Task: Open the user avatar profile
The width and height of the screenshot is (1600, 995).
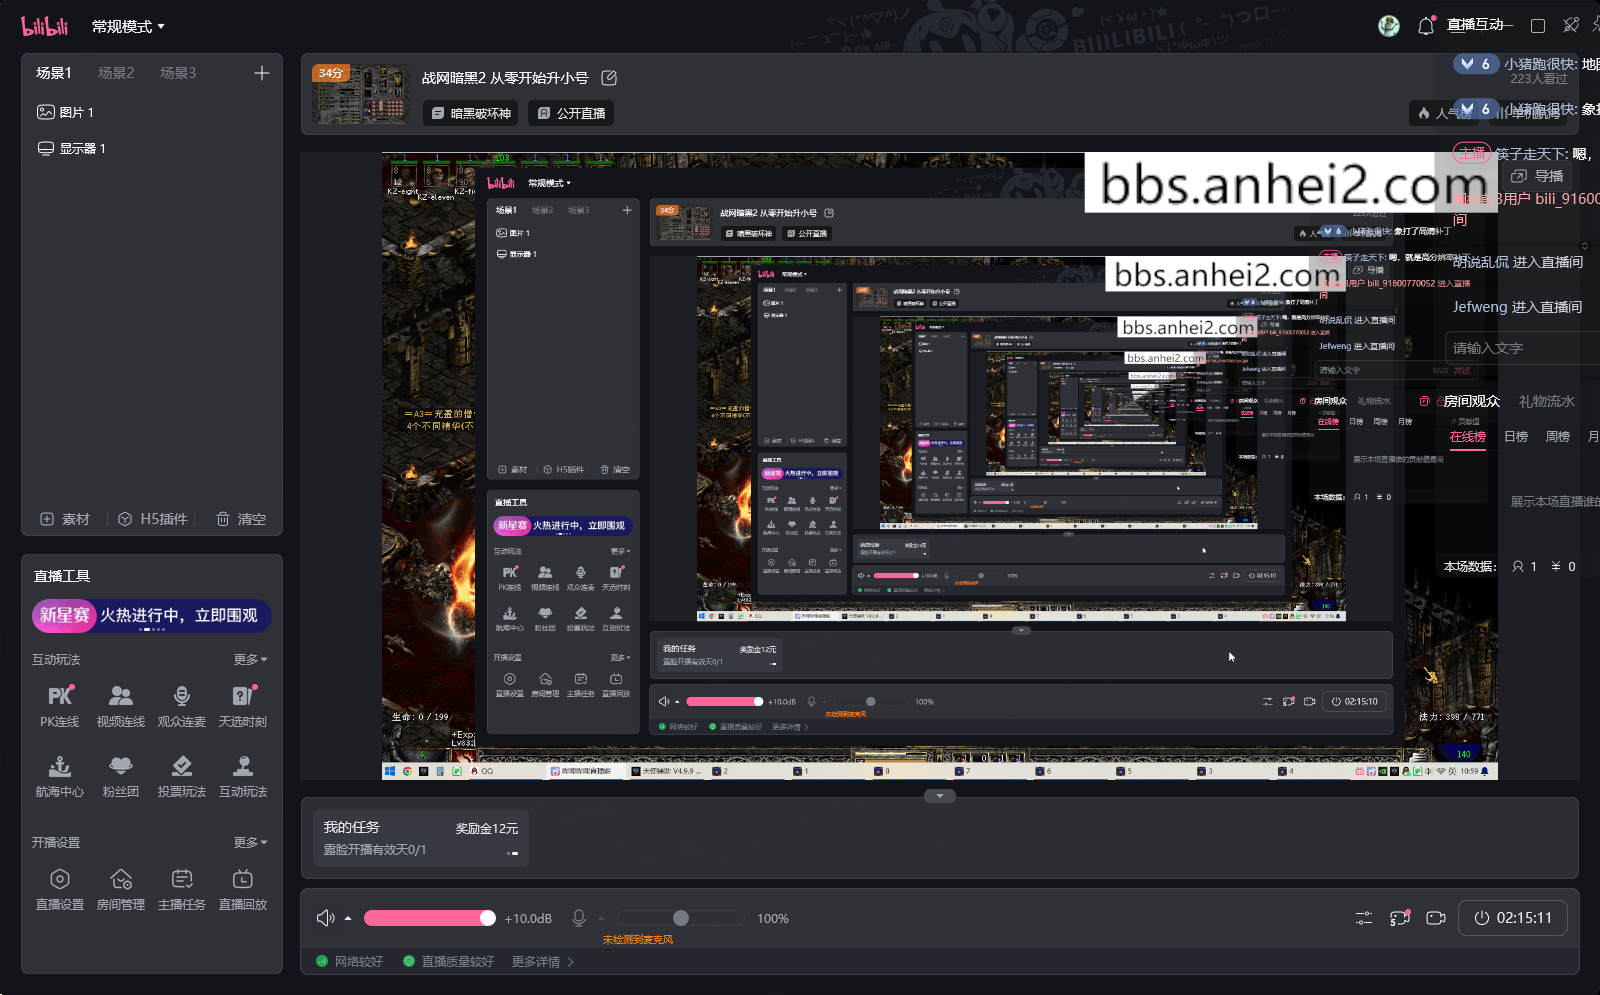Action: click(1389, 26)
